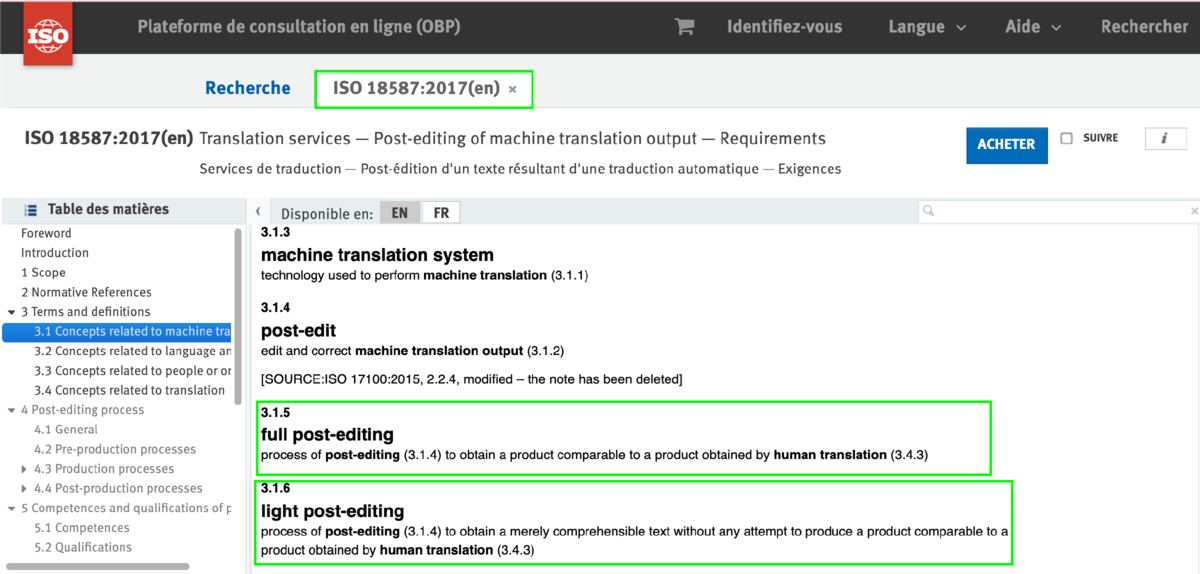This screenshot has width=1200, height=574.
Task: Click 'post-editing (3.1.4)' in full post-editing definition
Action: (383, 455)
